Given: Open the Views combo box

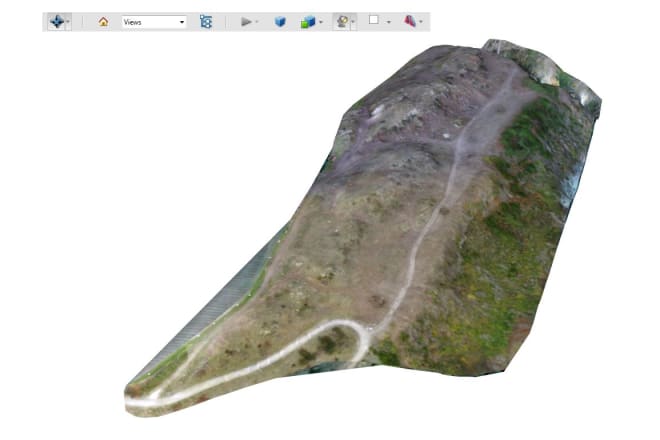Looking at the screenshot, I should [x=154, y=22].
